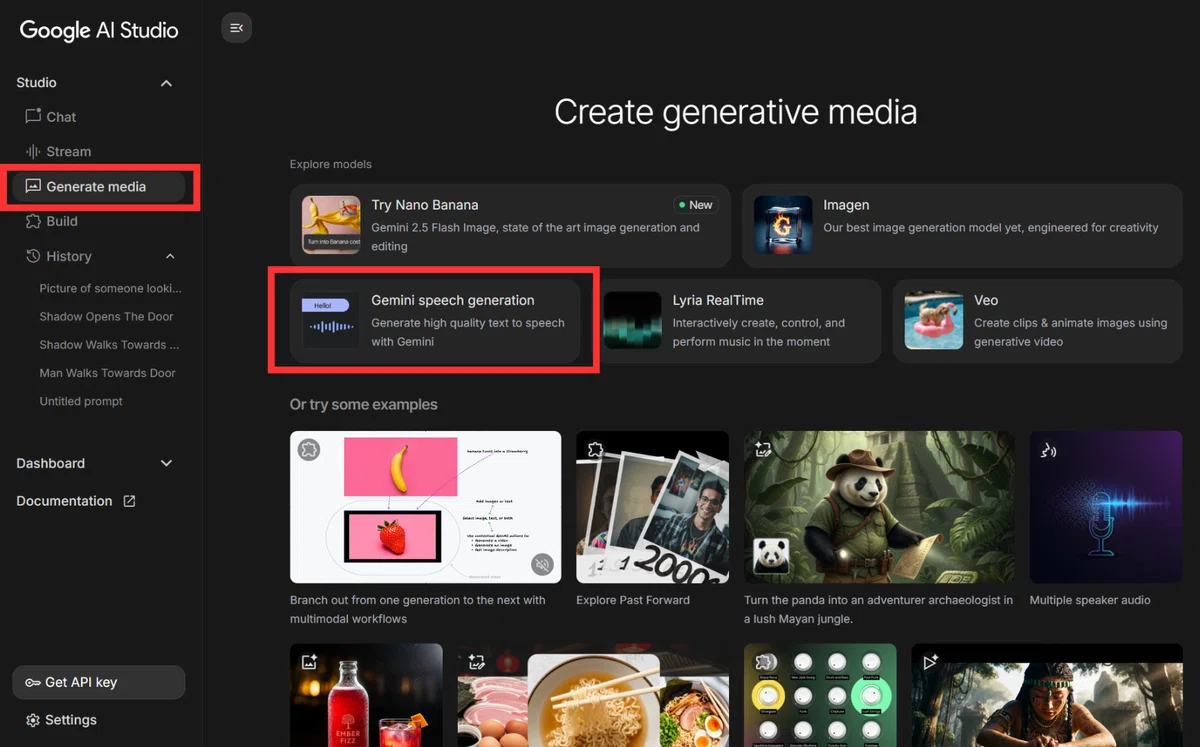
Task: Open history item 'Picture of someone looki...'
Action: tap(110, 288)
